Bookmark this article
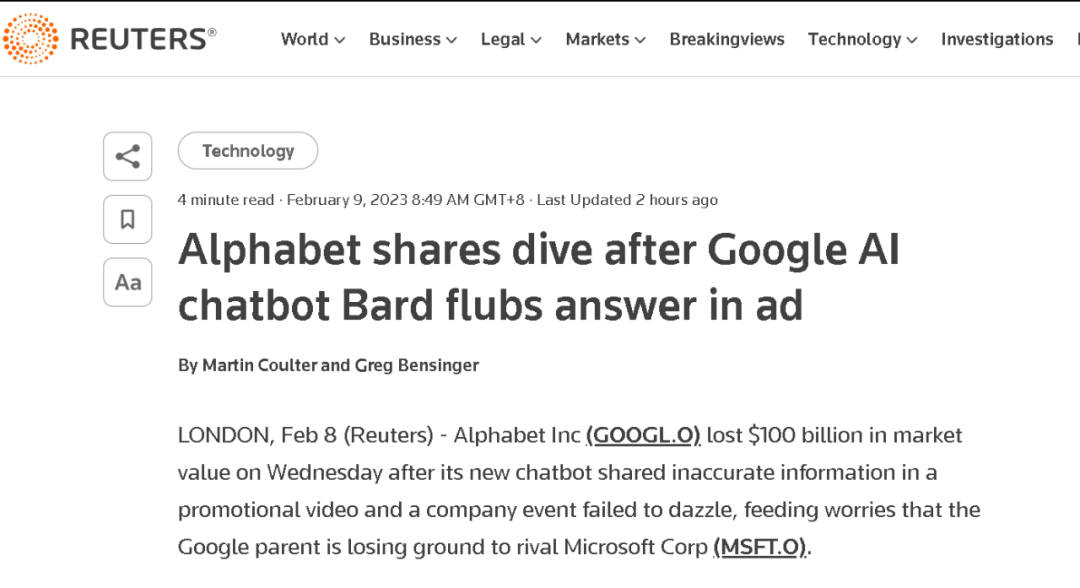 pyautogui.click(x=128, y=219)
